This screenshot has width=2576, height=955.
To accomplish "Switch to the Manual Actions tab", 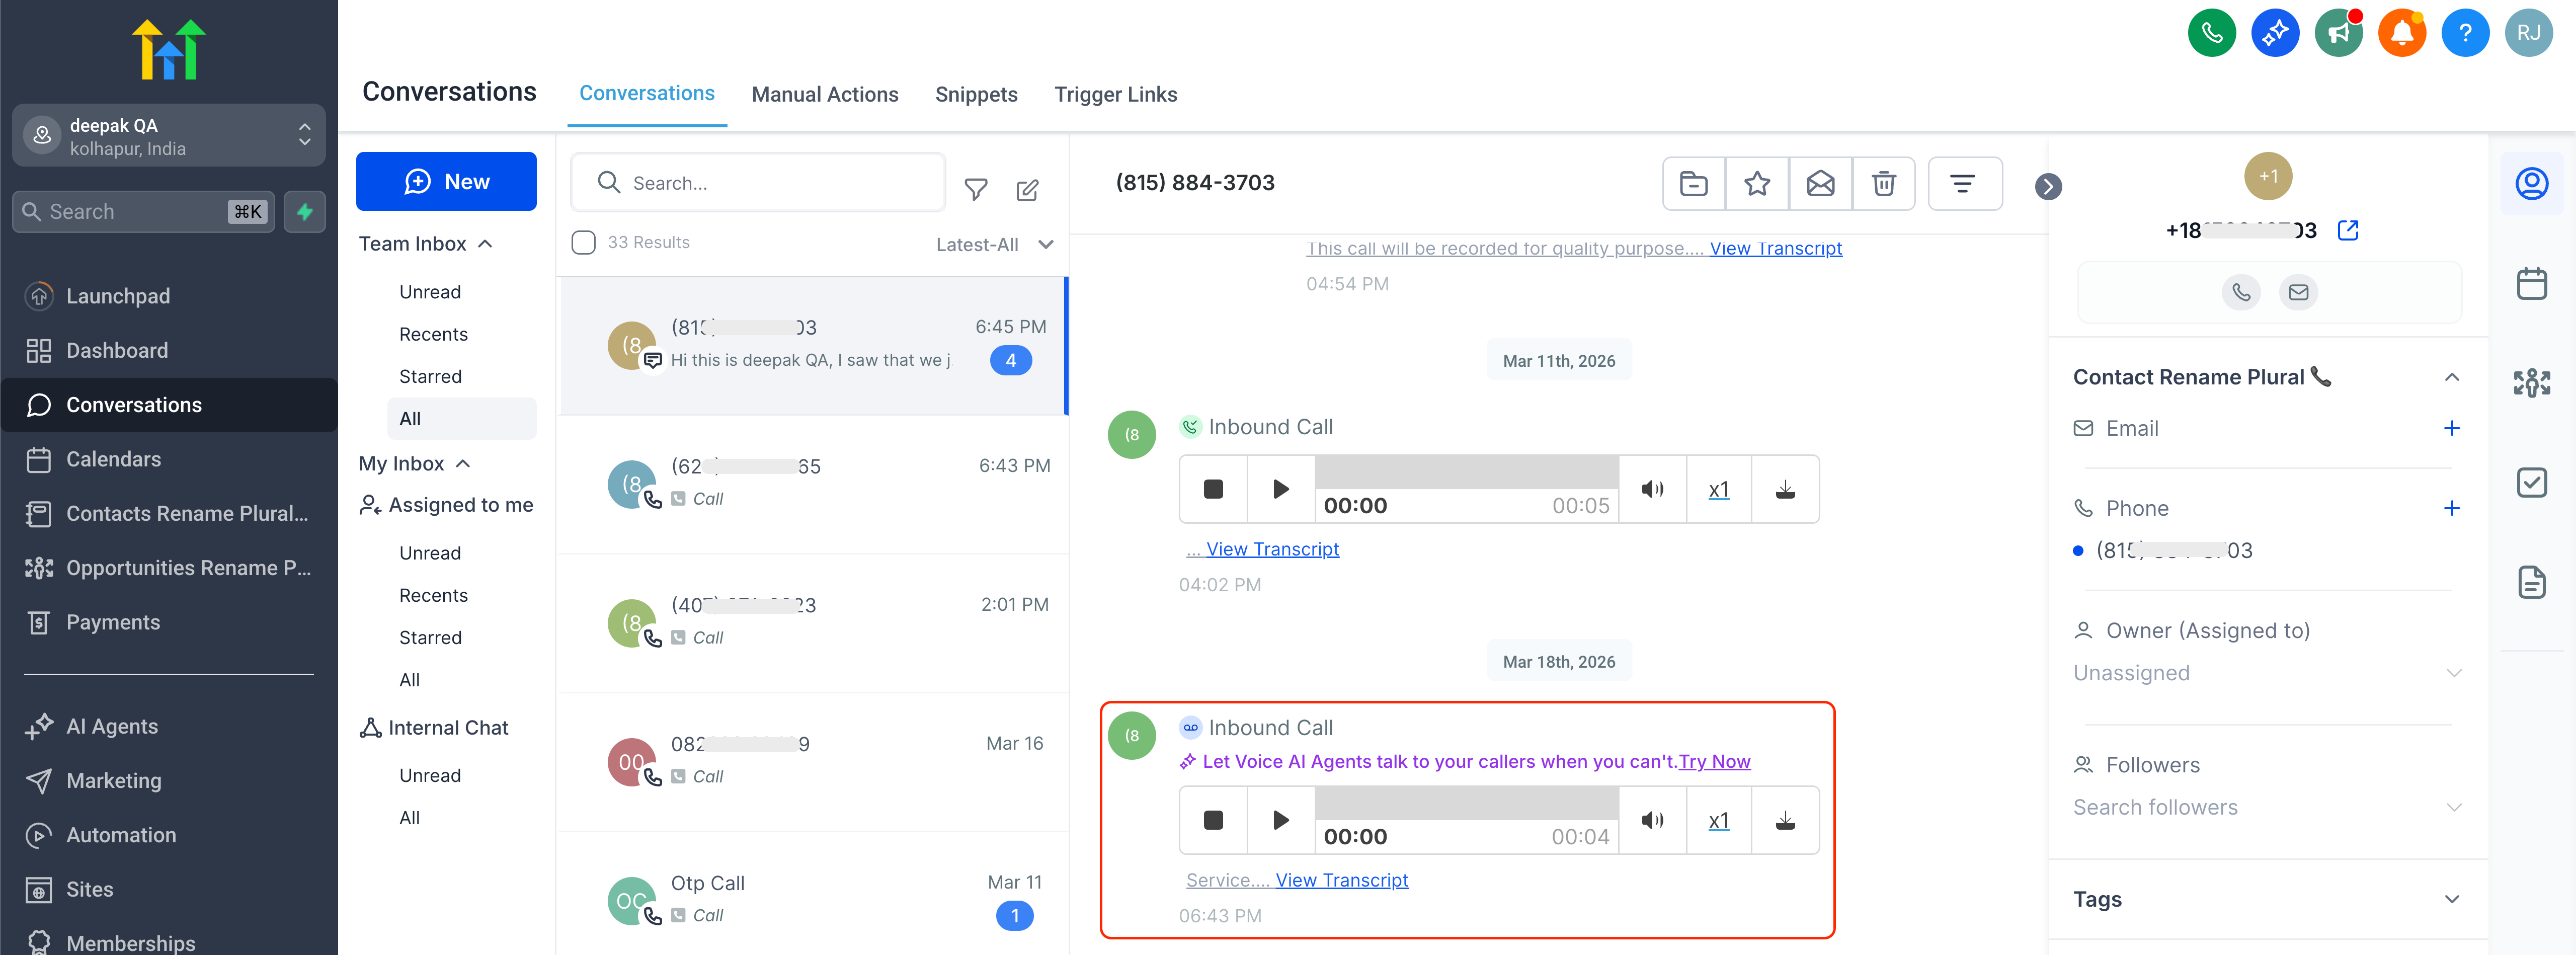I will [x=824, y=94].
